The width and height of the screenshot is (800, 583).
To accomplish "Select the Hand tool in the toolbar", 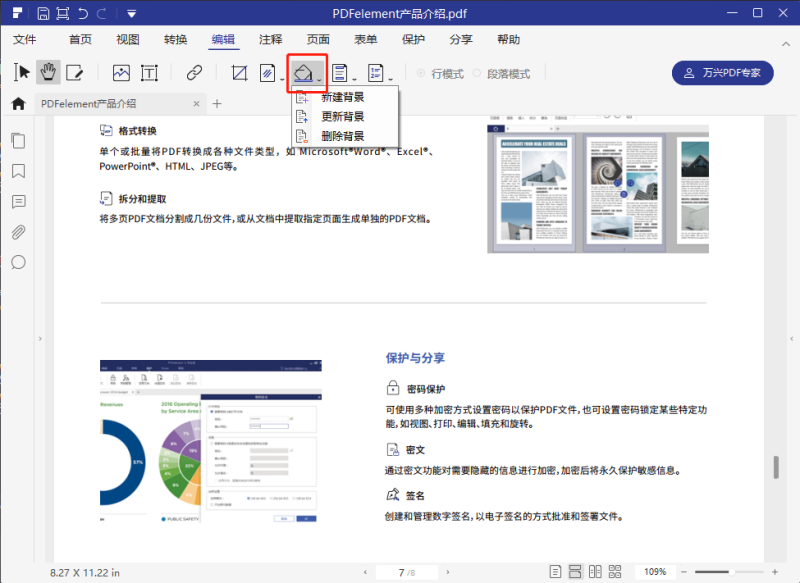I will pos(48,73).
